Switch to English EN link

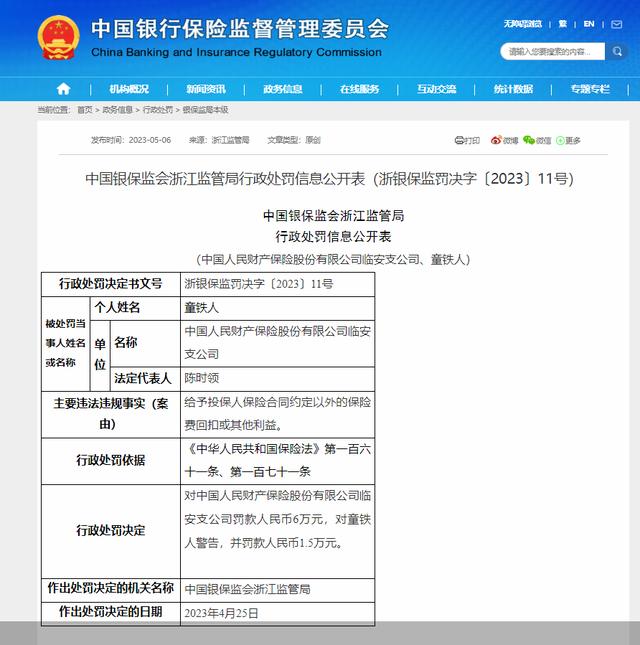[589, 24]
